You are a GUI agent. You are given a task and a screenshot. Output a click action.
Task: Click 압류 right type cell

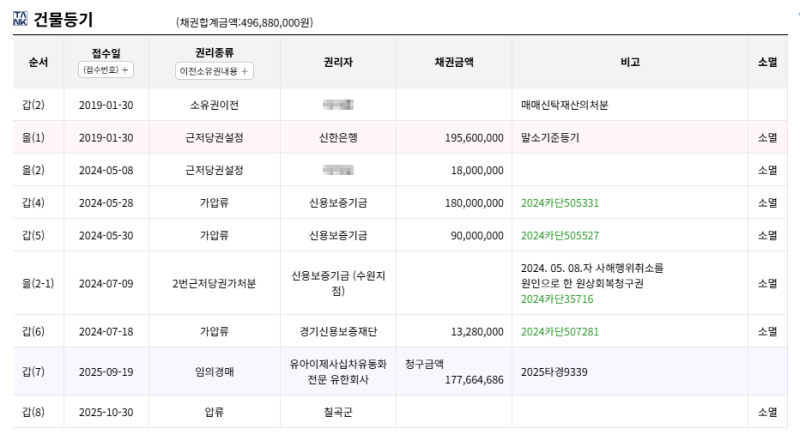coord(214,412)
